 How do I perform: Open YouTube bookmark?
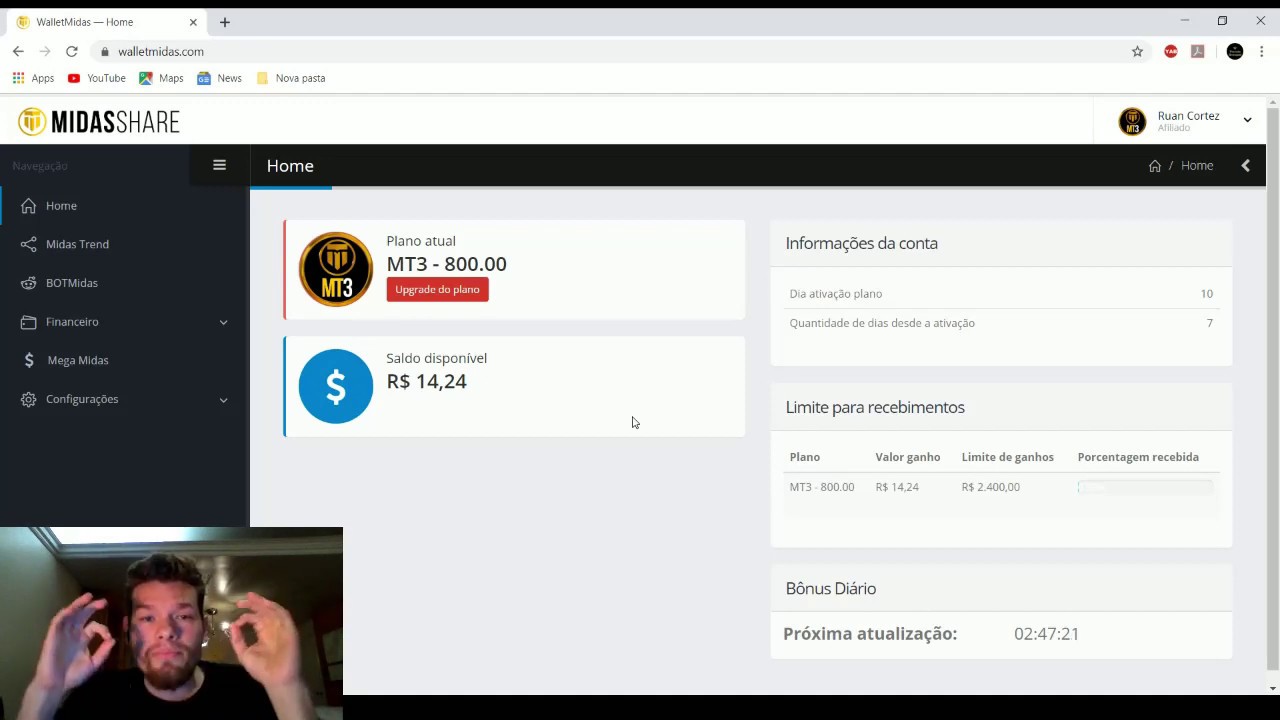point(97,78)
